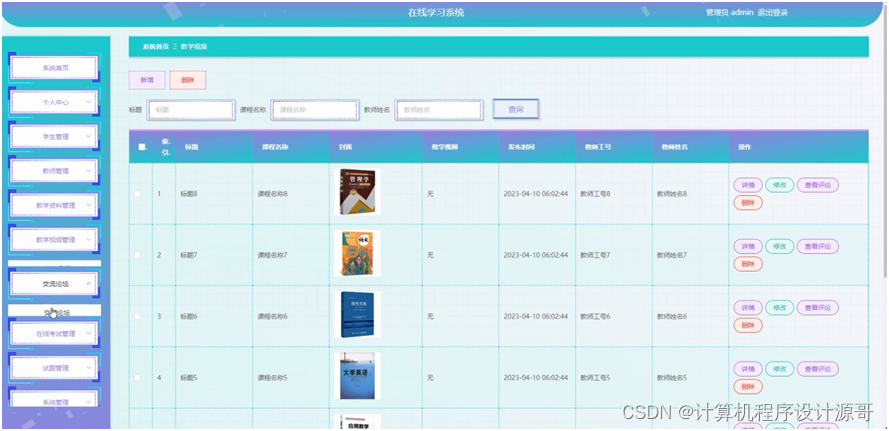The width and height of the screenshot is (889, 431).
Task: Check the checkbox for row 标题5
Action: point(137,378)
